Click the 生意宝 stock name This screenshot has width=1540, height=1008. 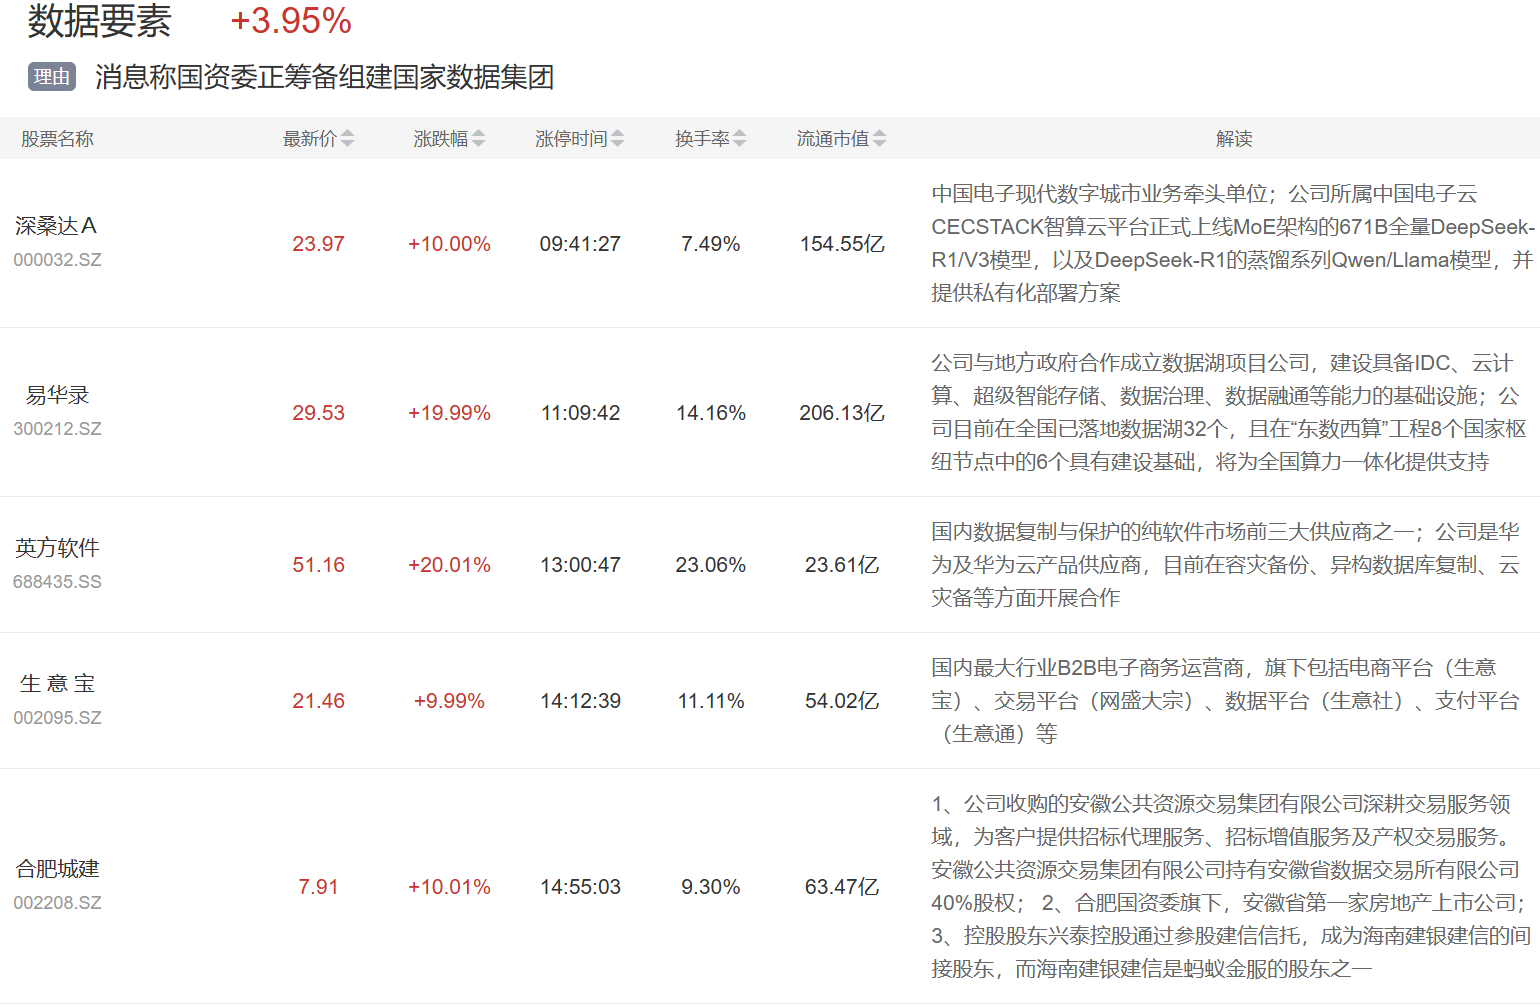coord(57,684)
